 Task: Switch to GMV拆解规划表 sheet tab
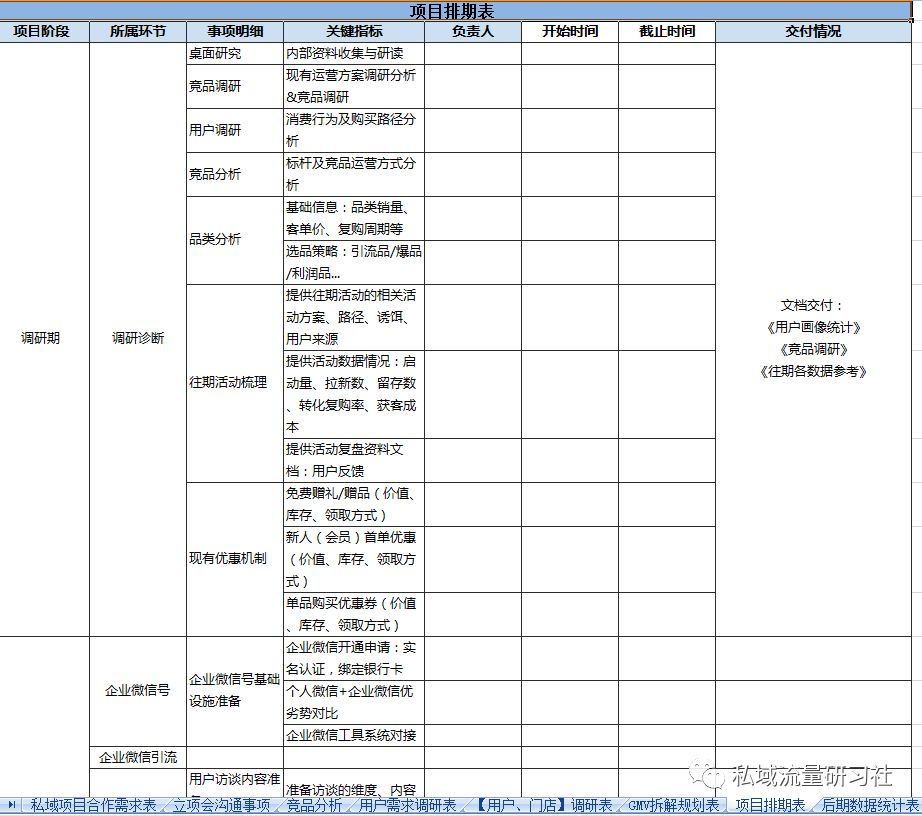coord(673,805)
